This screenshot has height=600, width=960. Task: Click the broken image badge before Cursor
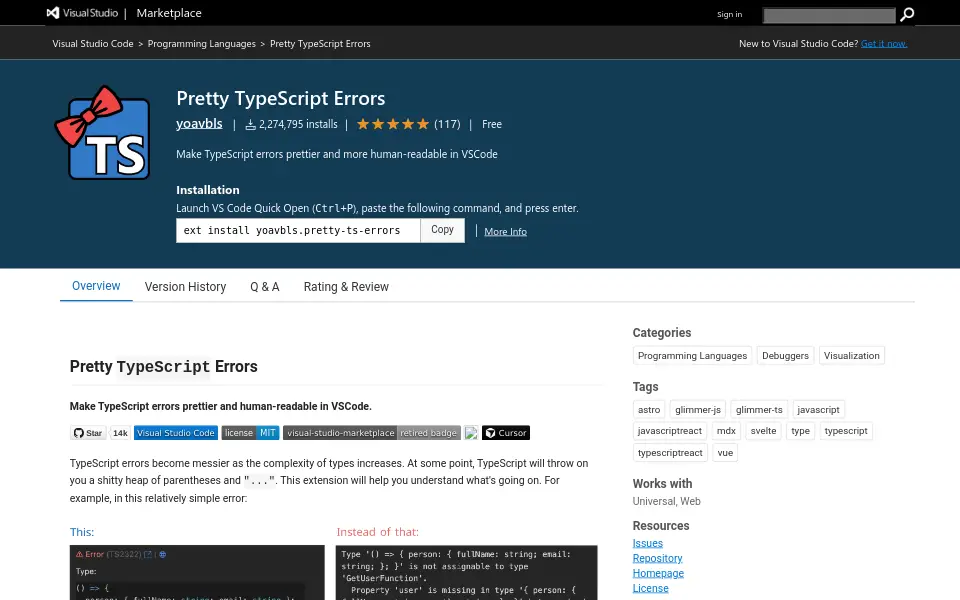(471, 433)
